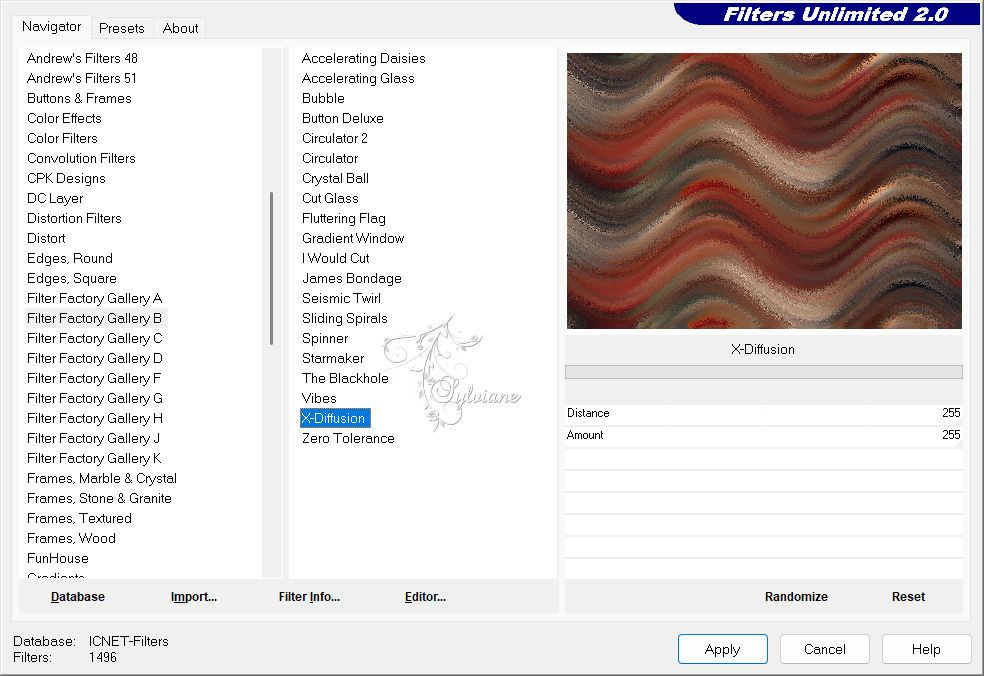The width and height of the screenshot is (984, 676).
Task: Open Filter Info...
Action: (309, 597)
